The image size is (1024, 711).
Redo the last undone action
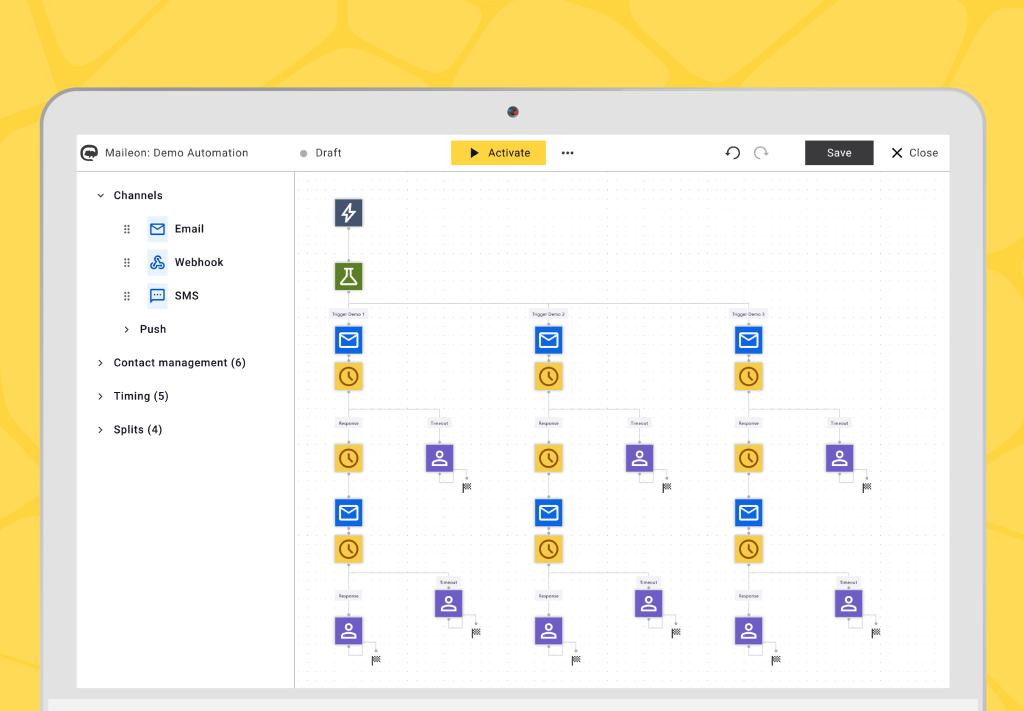point(760,153)
